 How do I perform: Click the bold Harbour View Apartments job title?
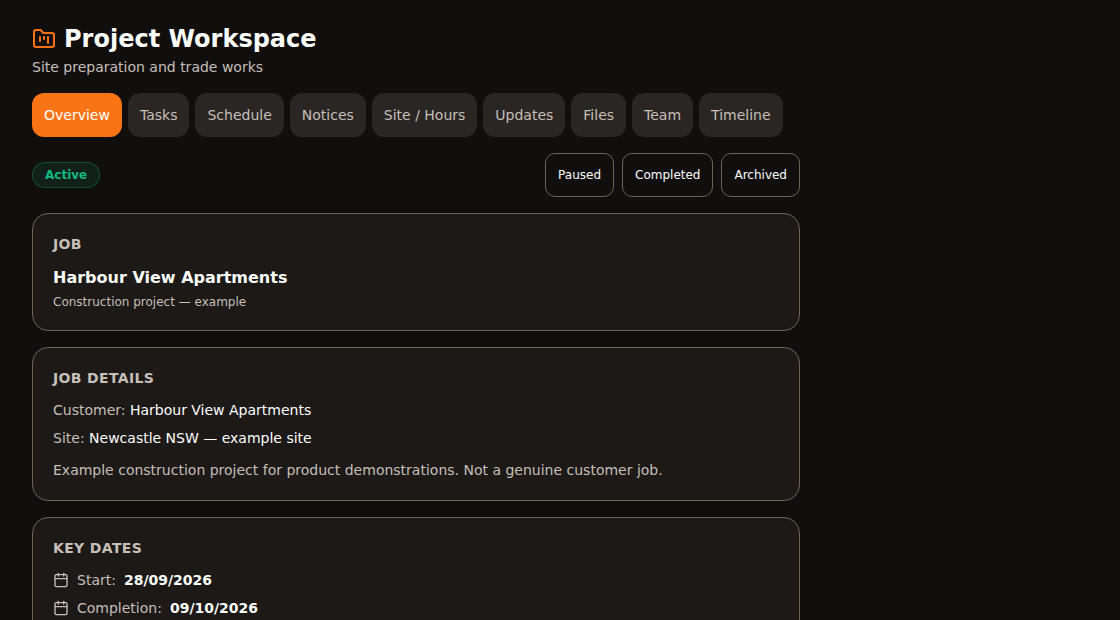pos(170,277)
